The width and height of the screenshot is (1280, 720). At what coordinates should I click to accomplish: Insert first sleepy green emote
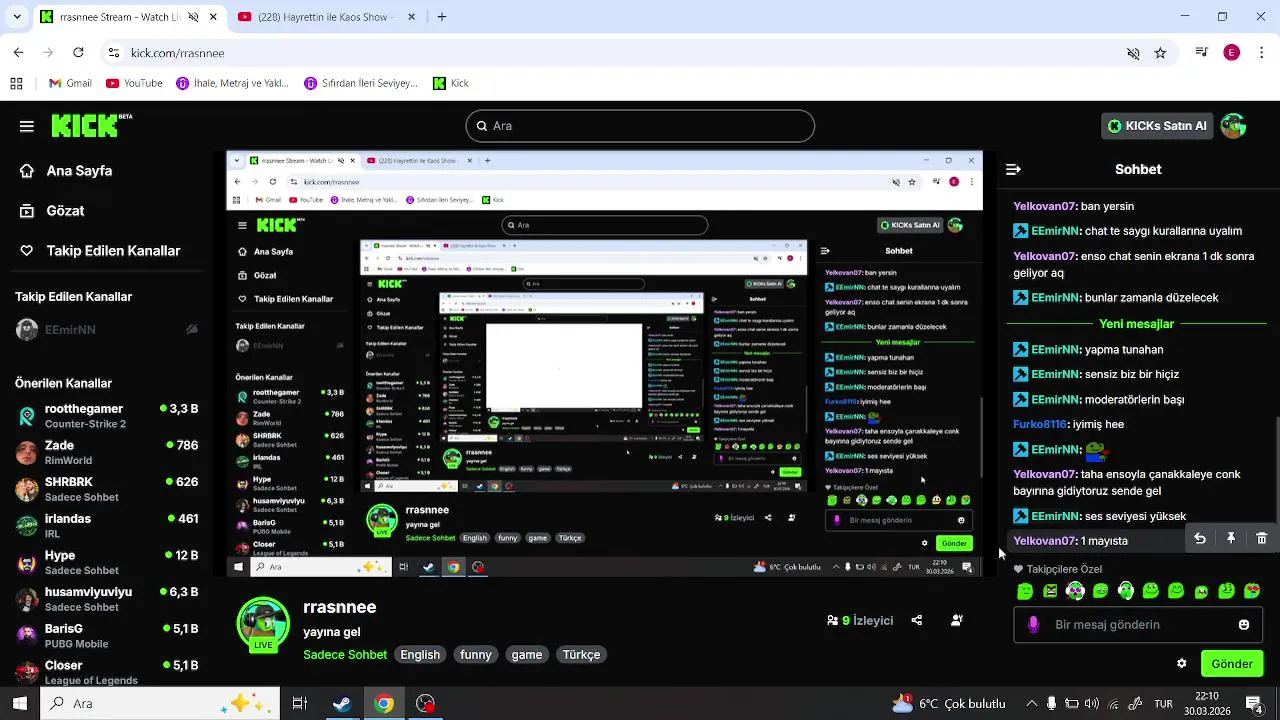tap(1025, 591)
